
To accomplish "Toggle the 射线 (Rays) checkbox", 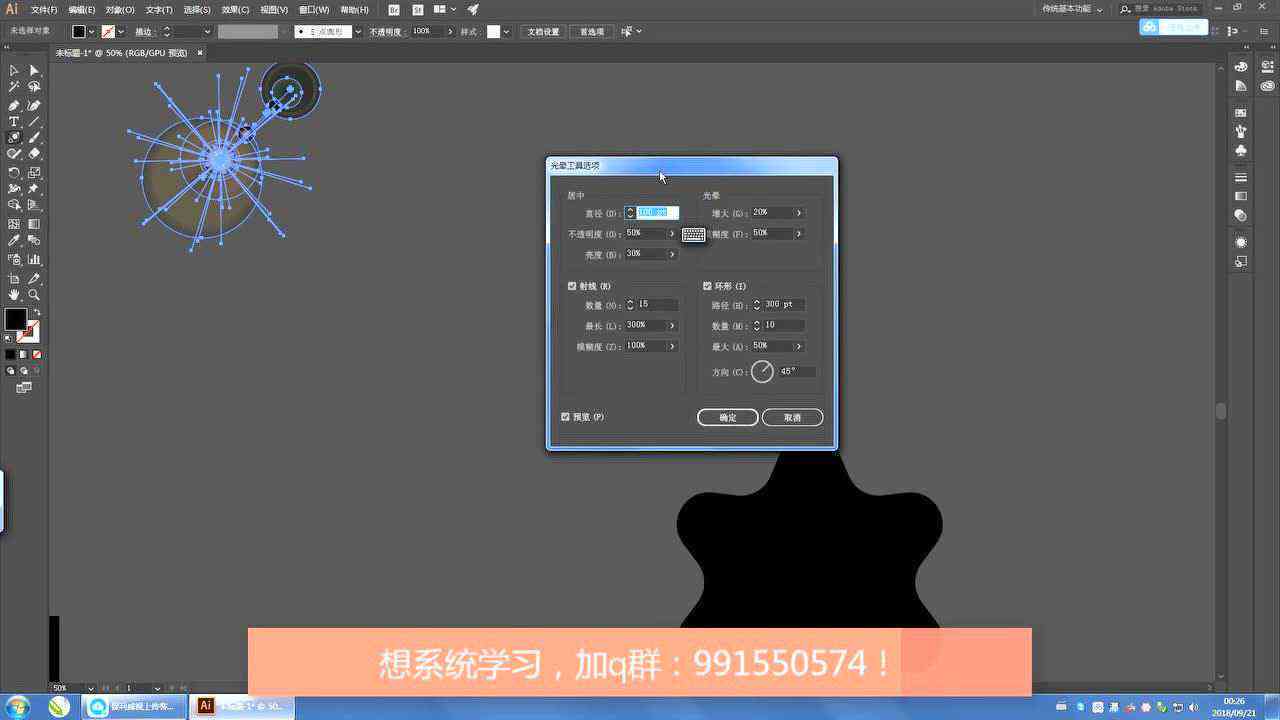I will coord(572,286).
